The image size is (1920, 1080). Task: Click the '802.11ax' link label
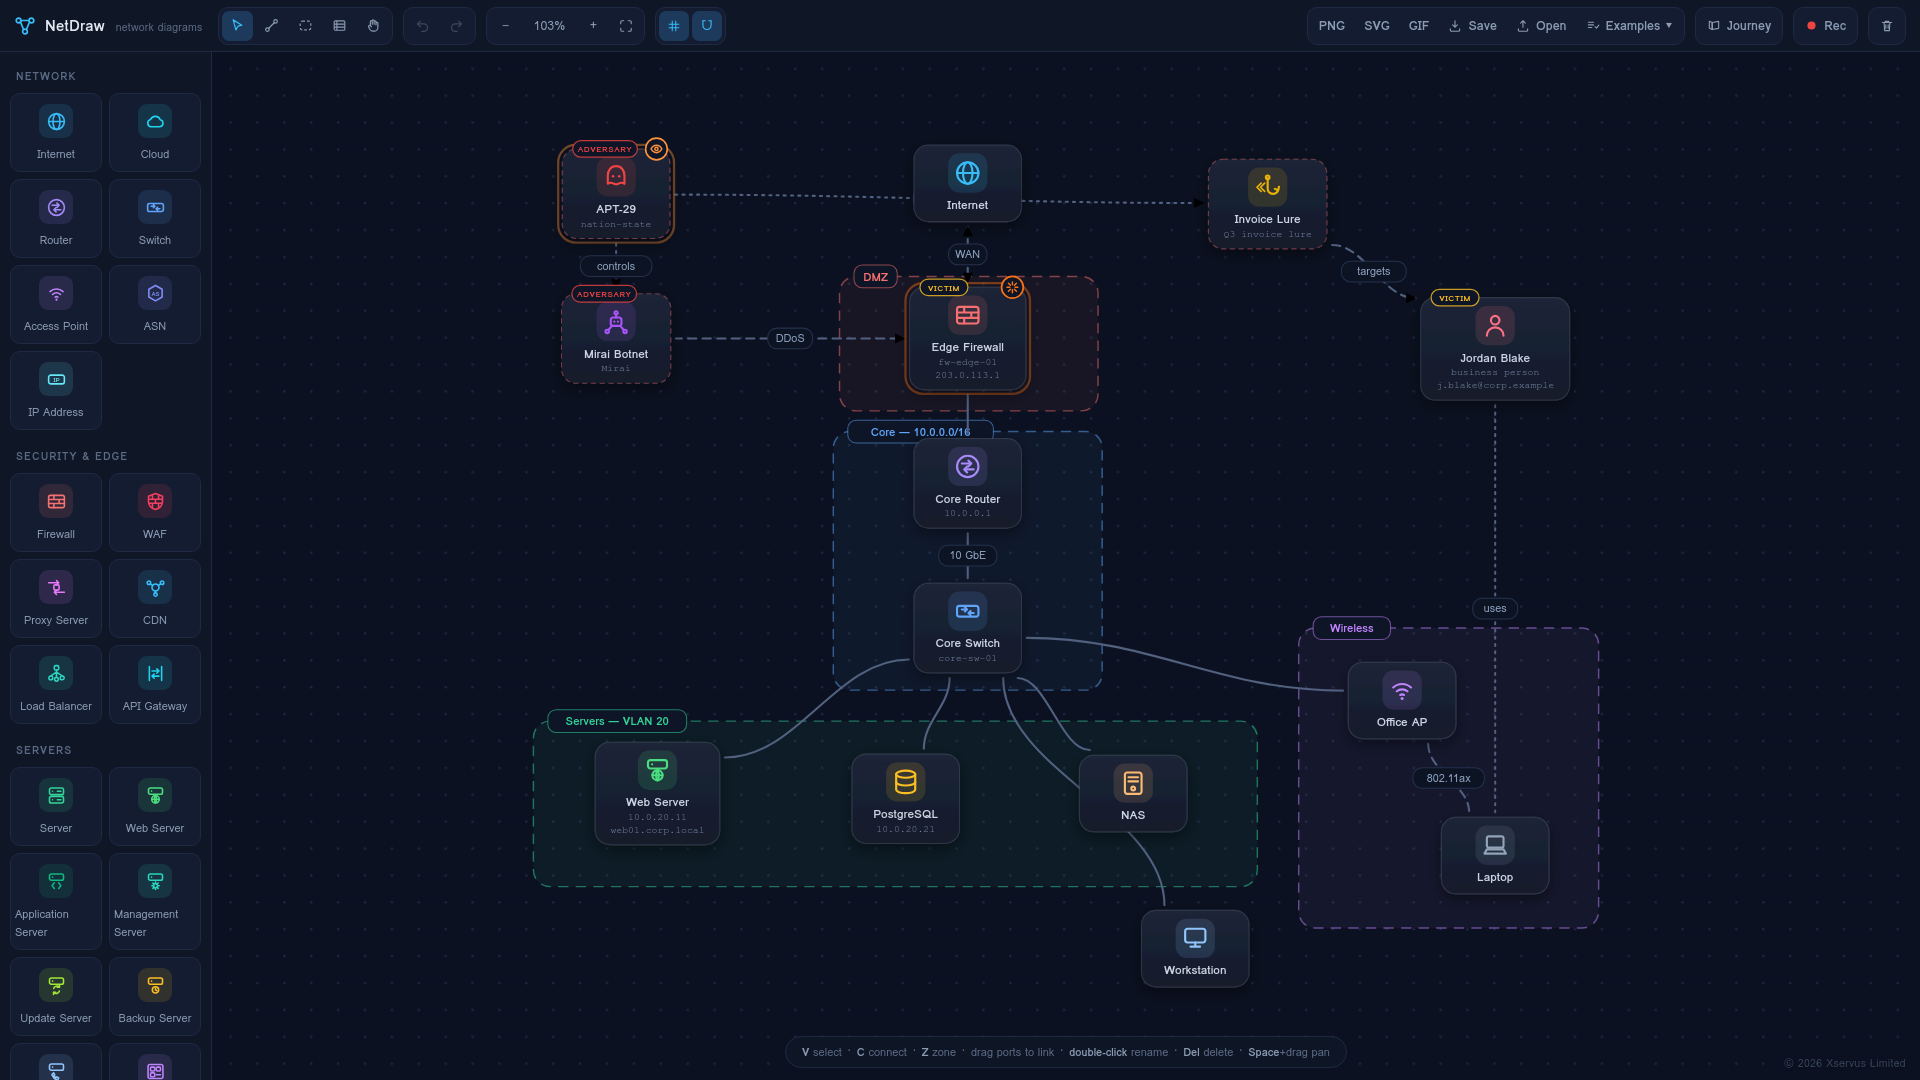point(1448,779)
